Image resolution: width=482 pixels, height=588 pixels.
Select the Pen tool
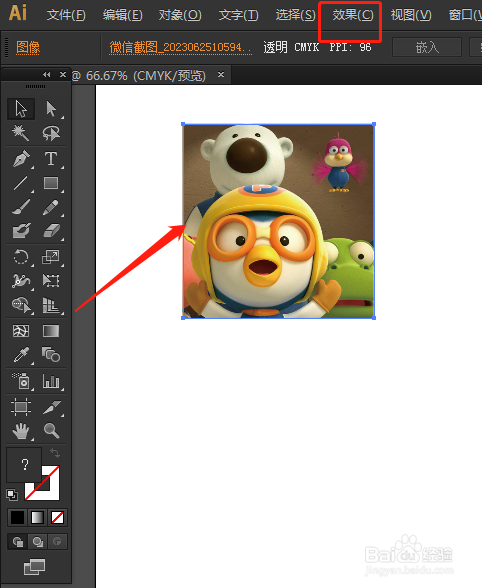(21, 159)
